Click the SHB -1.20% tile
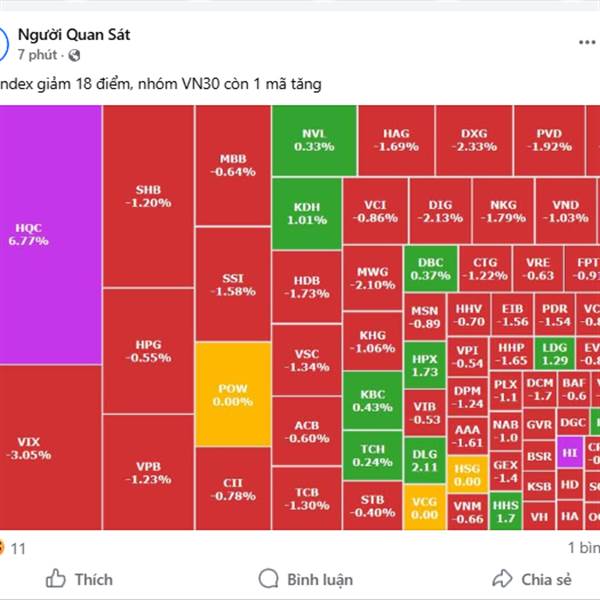This screenshot has width=600, height=600. pyautogui.click(x=148, y=195)
